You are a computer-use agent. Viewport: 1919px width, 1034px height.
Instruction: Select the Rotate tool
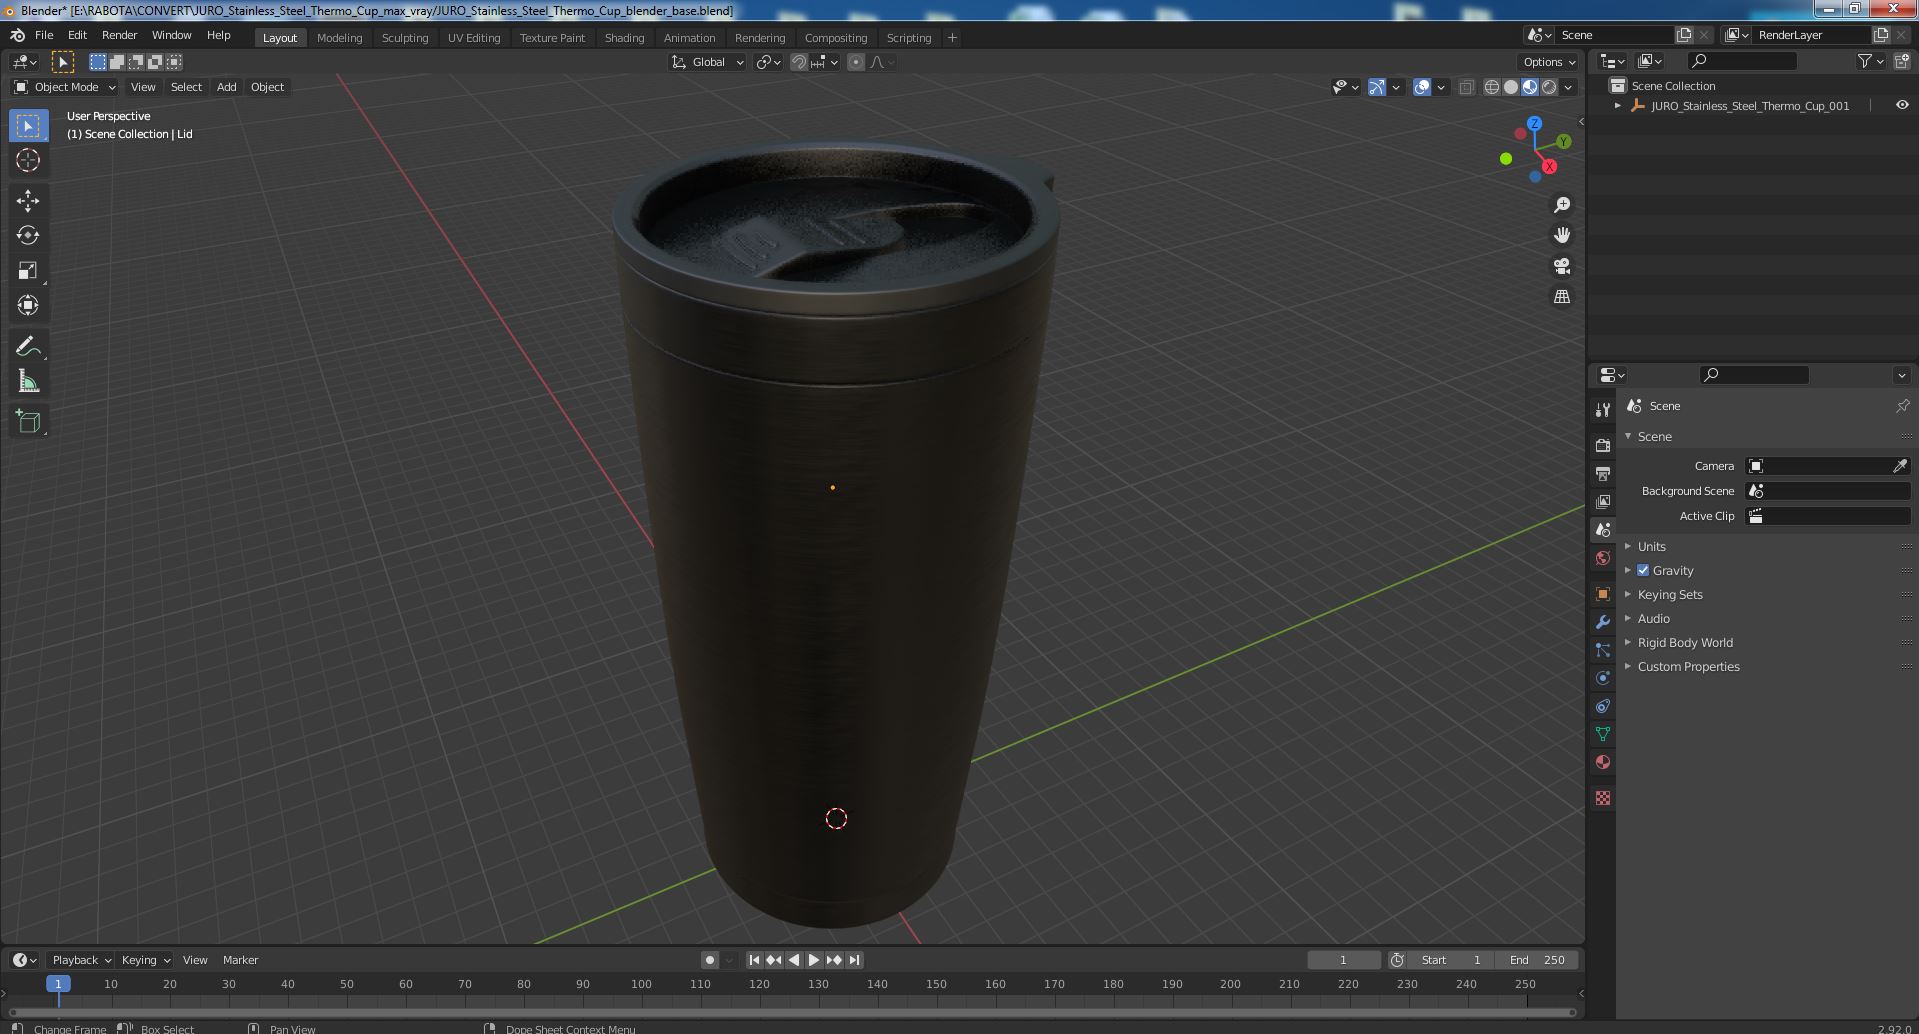28,235
